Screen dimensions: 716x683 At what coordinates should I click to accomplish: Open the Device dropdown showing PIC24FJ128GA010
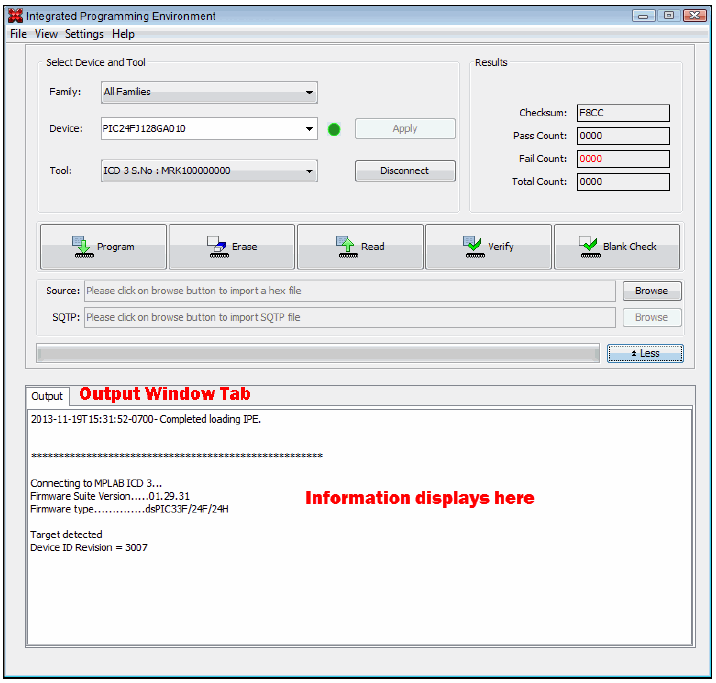(x=209, y=129)
